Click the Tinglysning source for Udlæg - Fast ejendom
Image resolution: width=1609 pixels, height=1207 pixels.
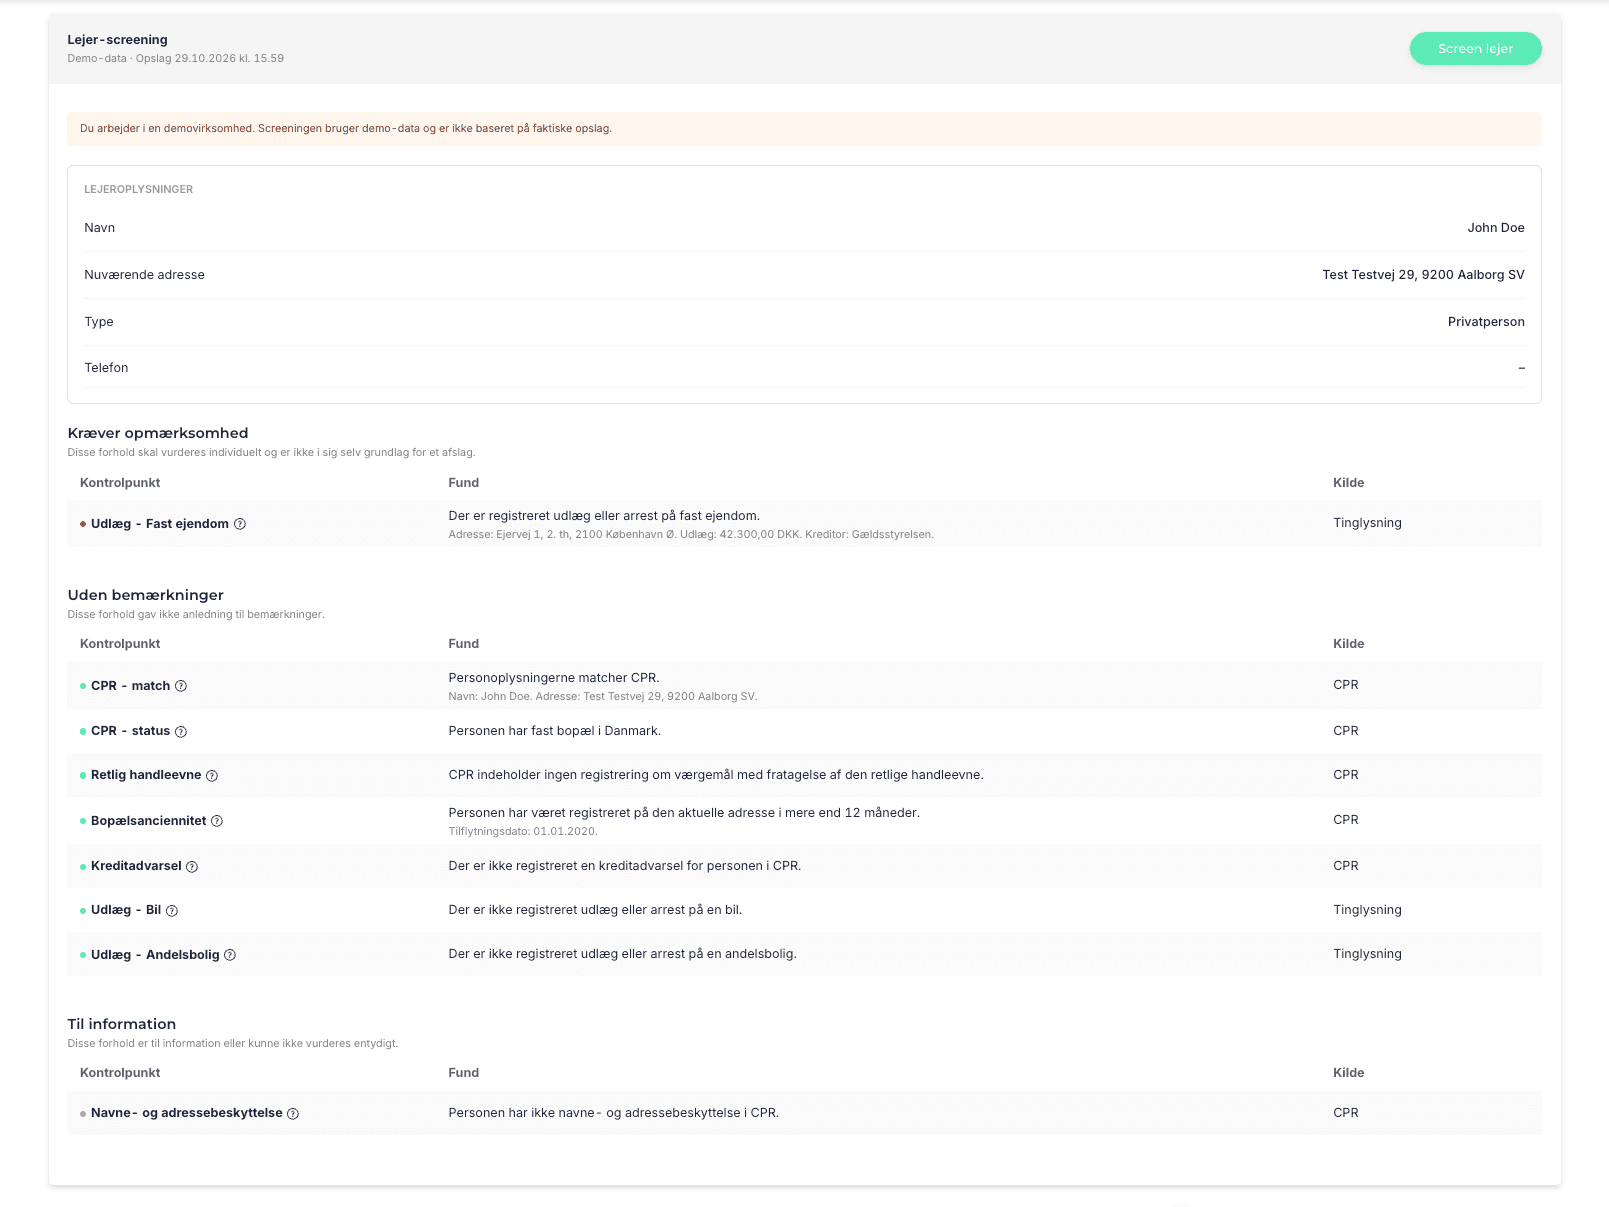point(1367,523)
